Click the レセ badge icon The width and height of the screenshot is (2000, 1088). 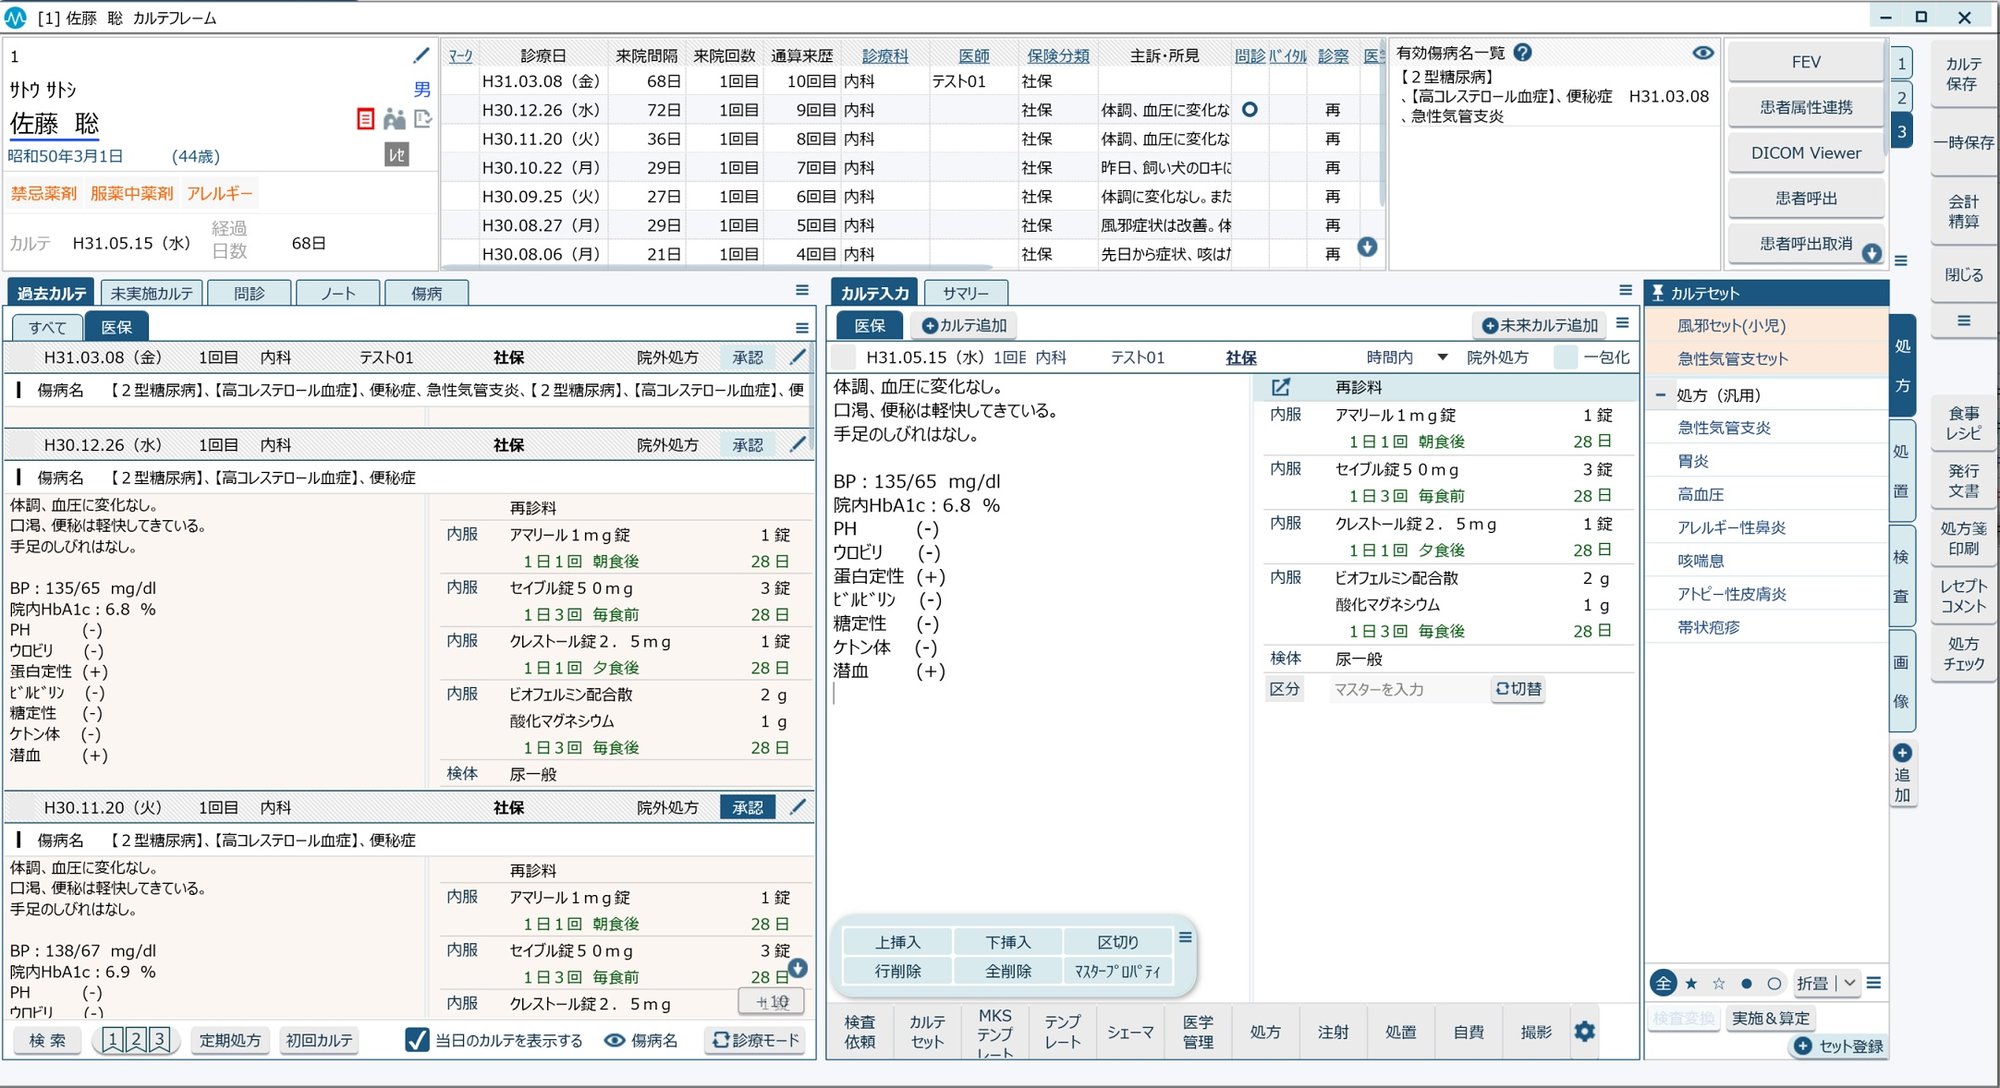click(x=397, y=154)
